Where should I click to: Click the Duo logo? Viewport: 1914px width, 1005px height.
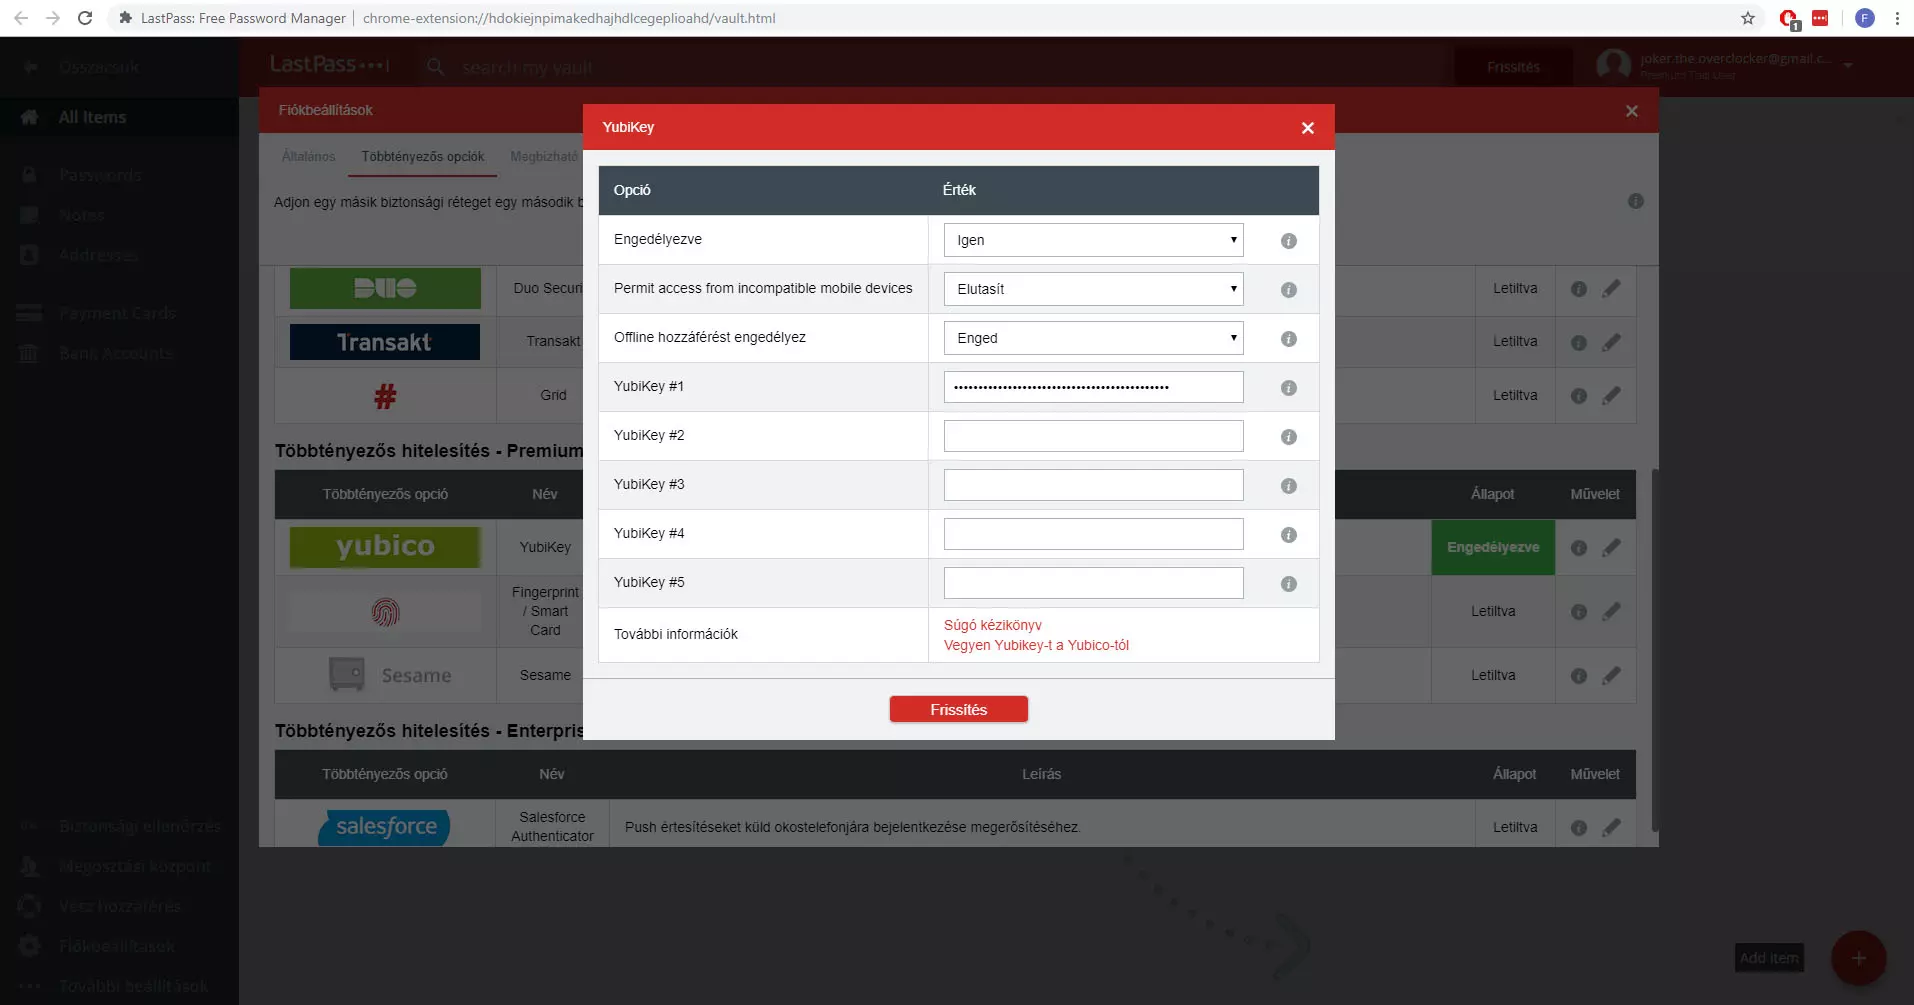click(x=385, y=288)
